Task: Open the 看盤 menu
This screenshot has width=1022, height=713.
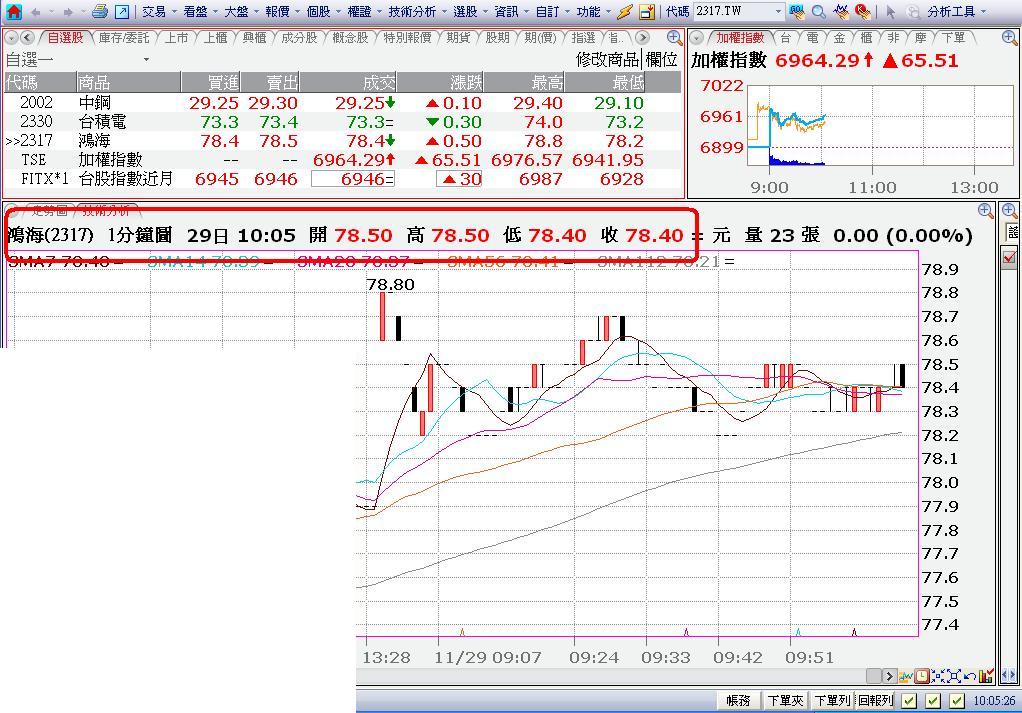Action: 195,12
